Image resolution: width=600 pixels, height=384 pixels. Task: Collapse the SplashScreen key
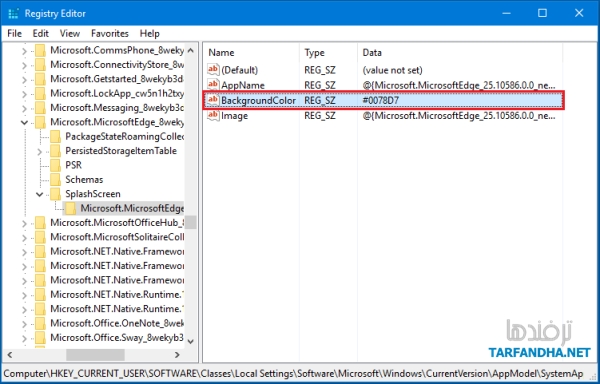pyautogui.click(x=40, y=194)
